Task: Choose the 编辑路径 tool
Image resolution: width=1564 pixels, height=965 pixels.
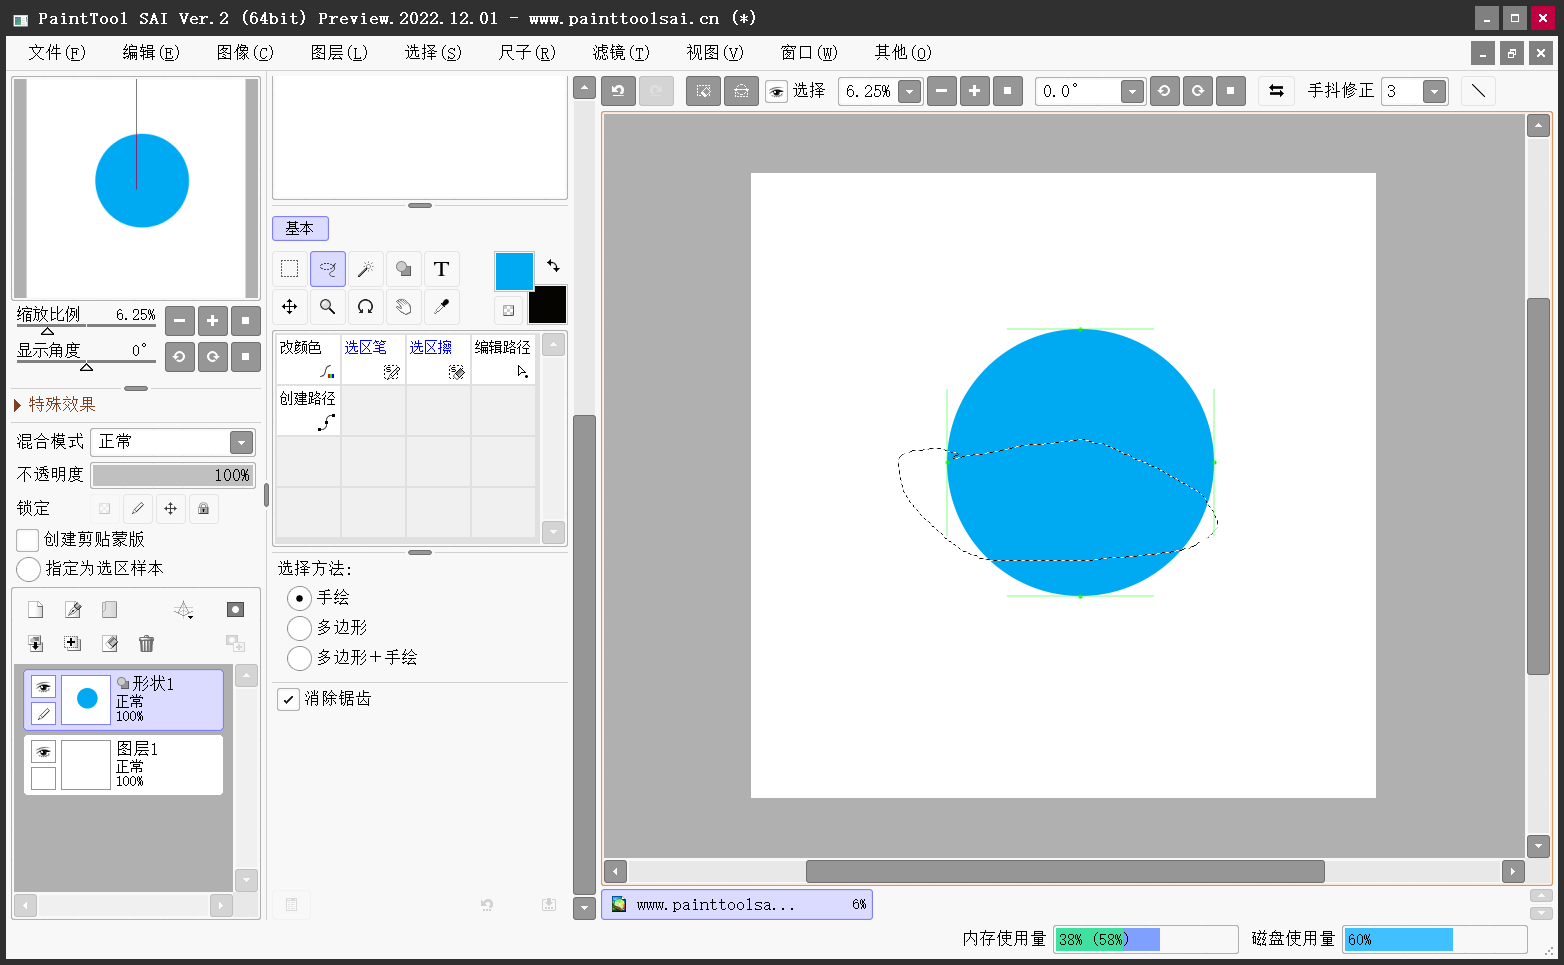Action: coord(503,359)
